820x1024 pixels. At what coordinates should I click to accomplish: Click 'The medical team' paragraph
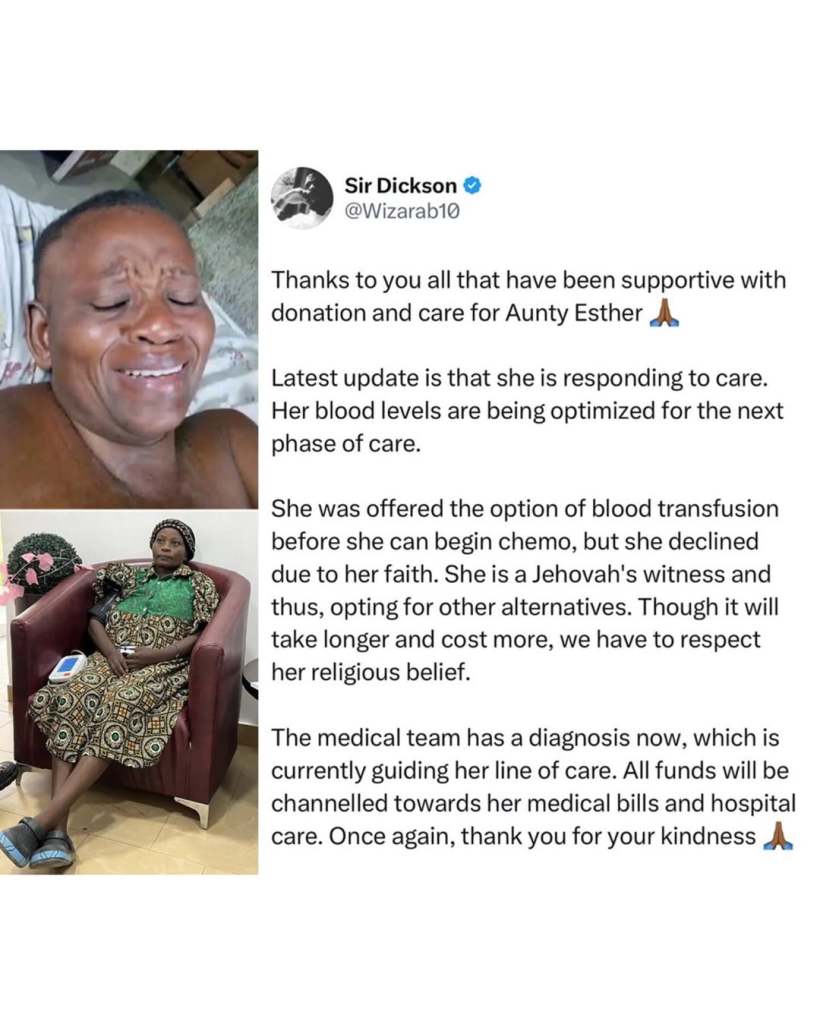pos(533,787)
